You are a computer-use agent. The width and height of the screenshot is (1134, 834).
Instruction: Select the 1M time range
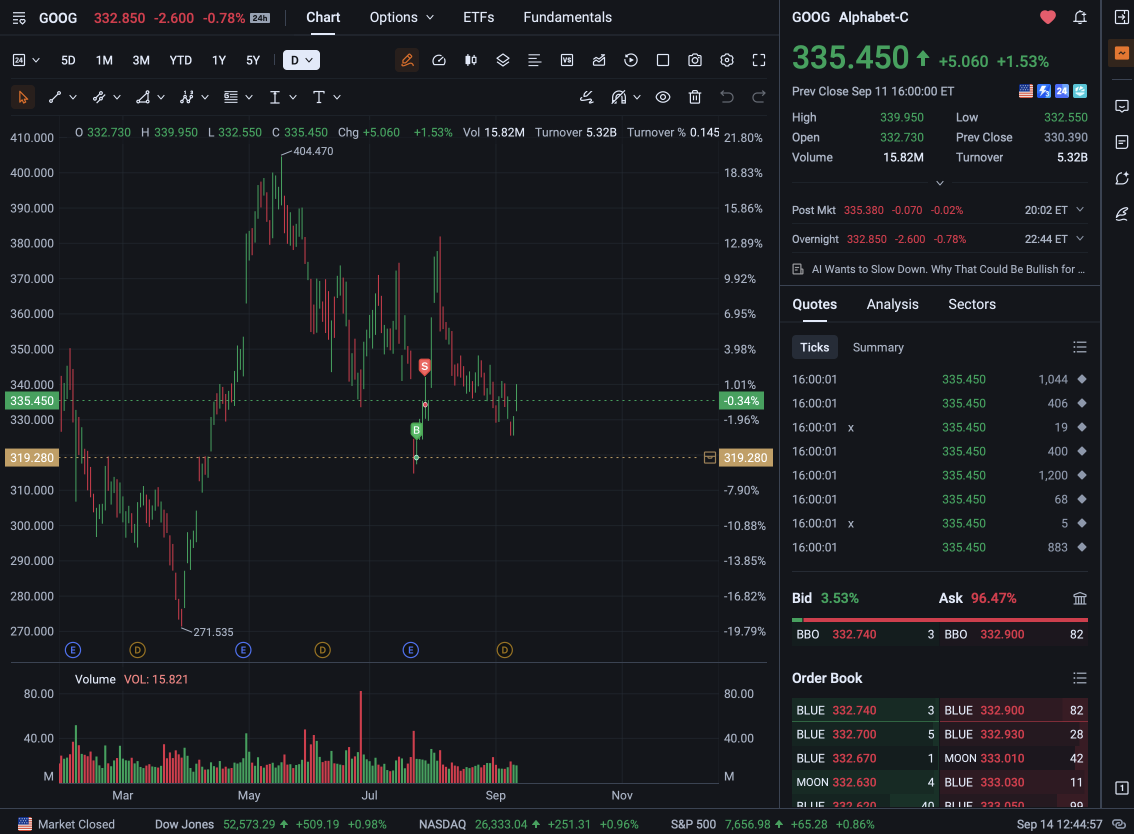pyautogui.click(x=104, y=60)
